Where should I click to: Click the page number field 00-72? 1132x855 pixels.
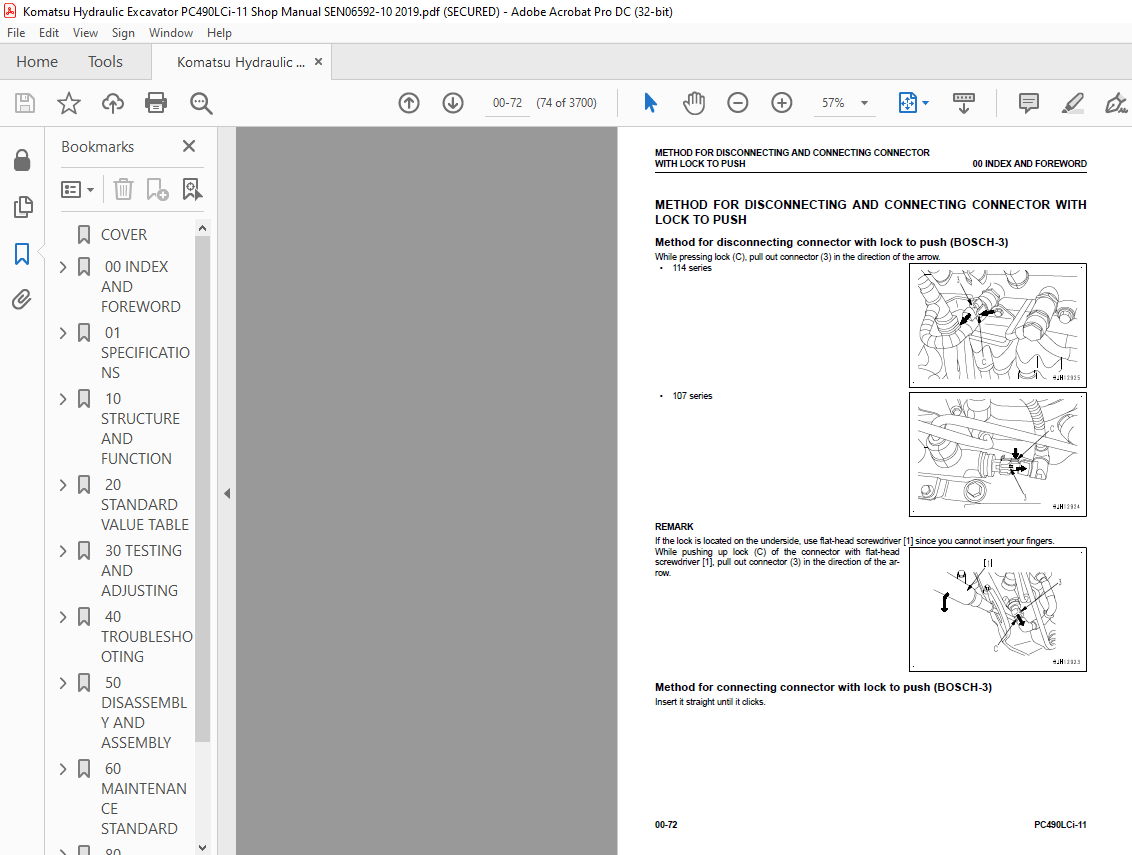point(507,103)
